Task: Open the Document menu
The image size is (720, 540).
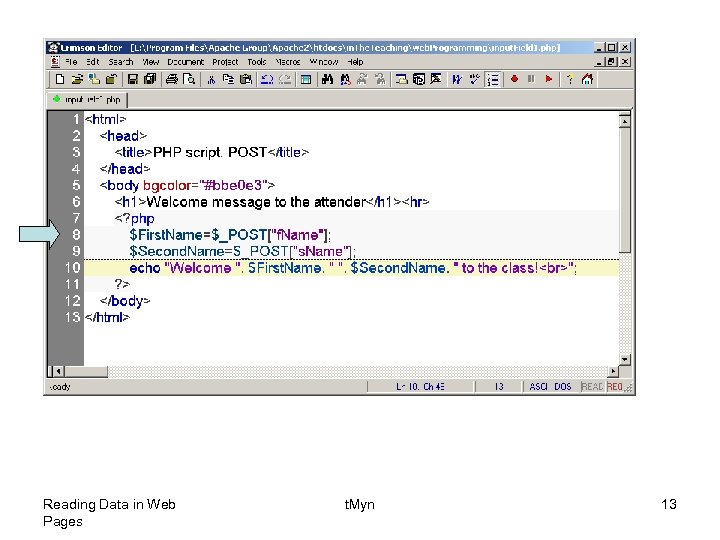Action: click(186, 62)
